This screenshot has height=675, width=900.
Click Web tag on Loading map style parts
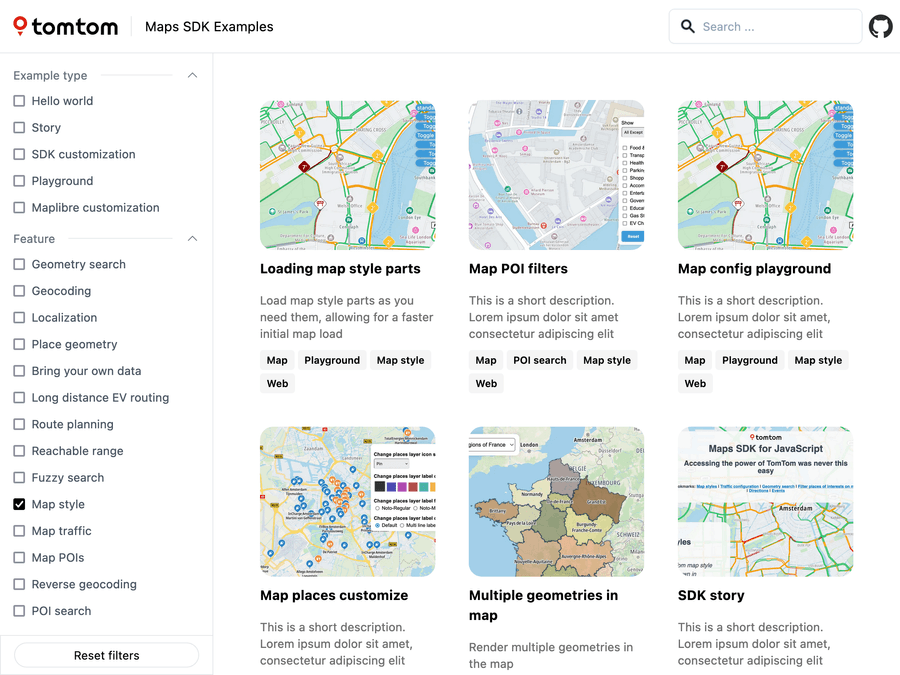coord(277,383)
